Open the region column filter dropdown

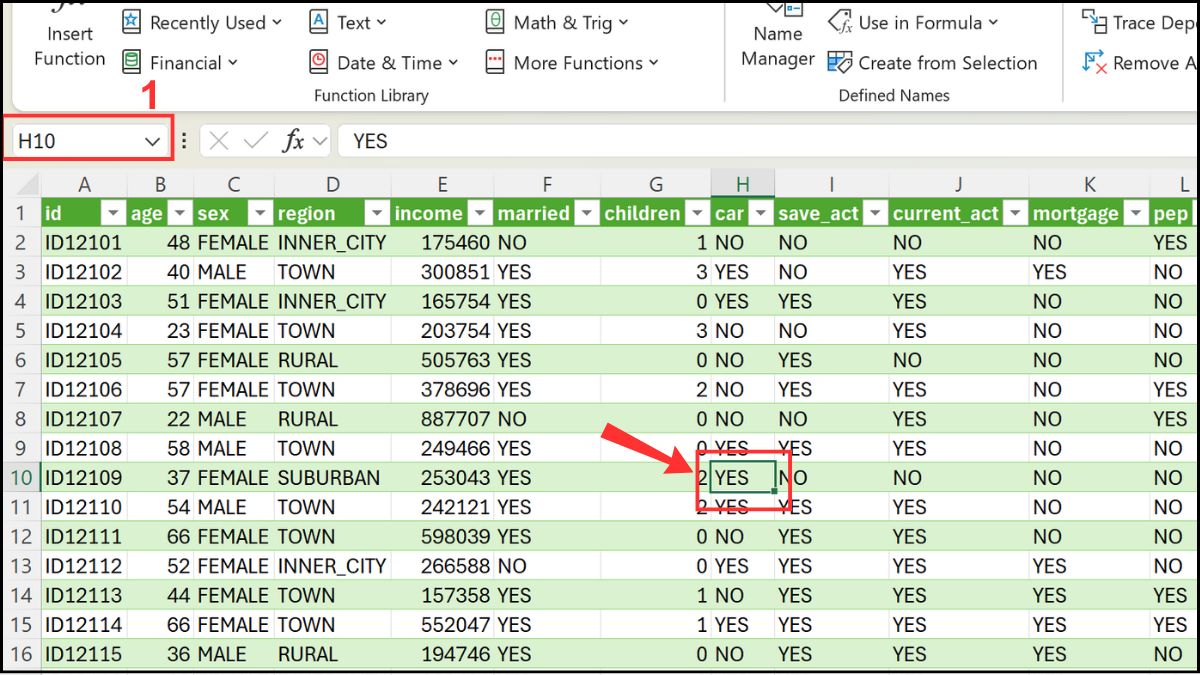pos(377,213)
